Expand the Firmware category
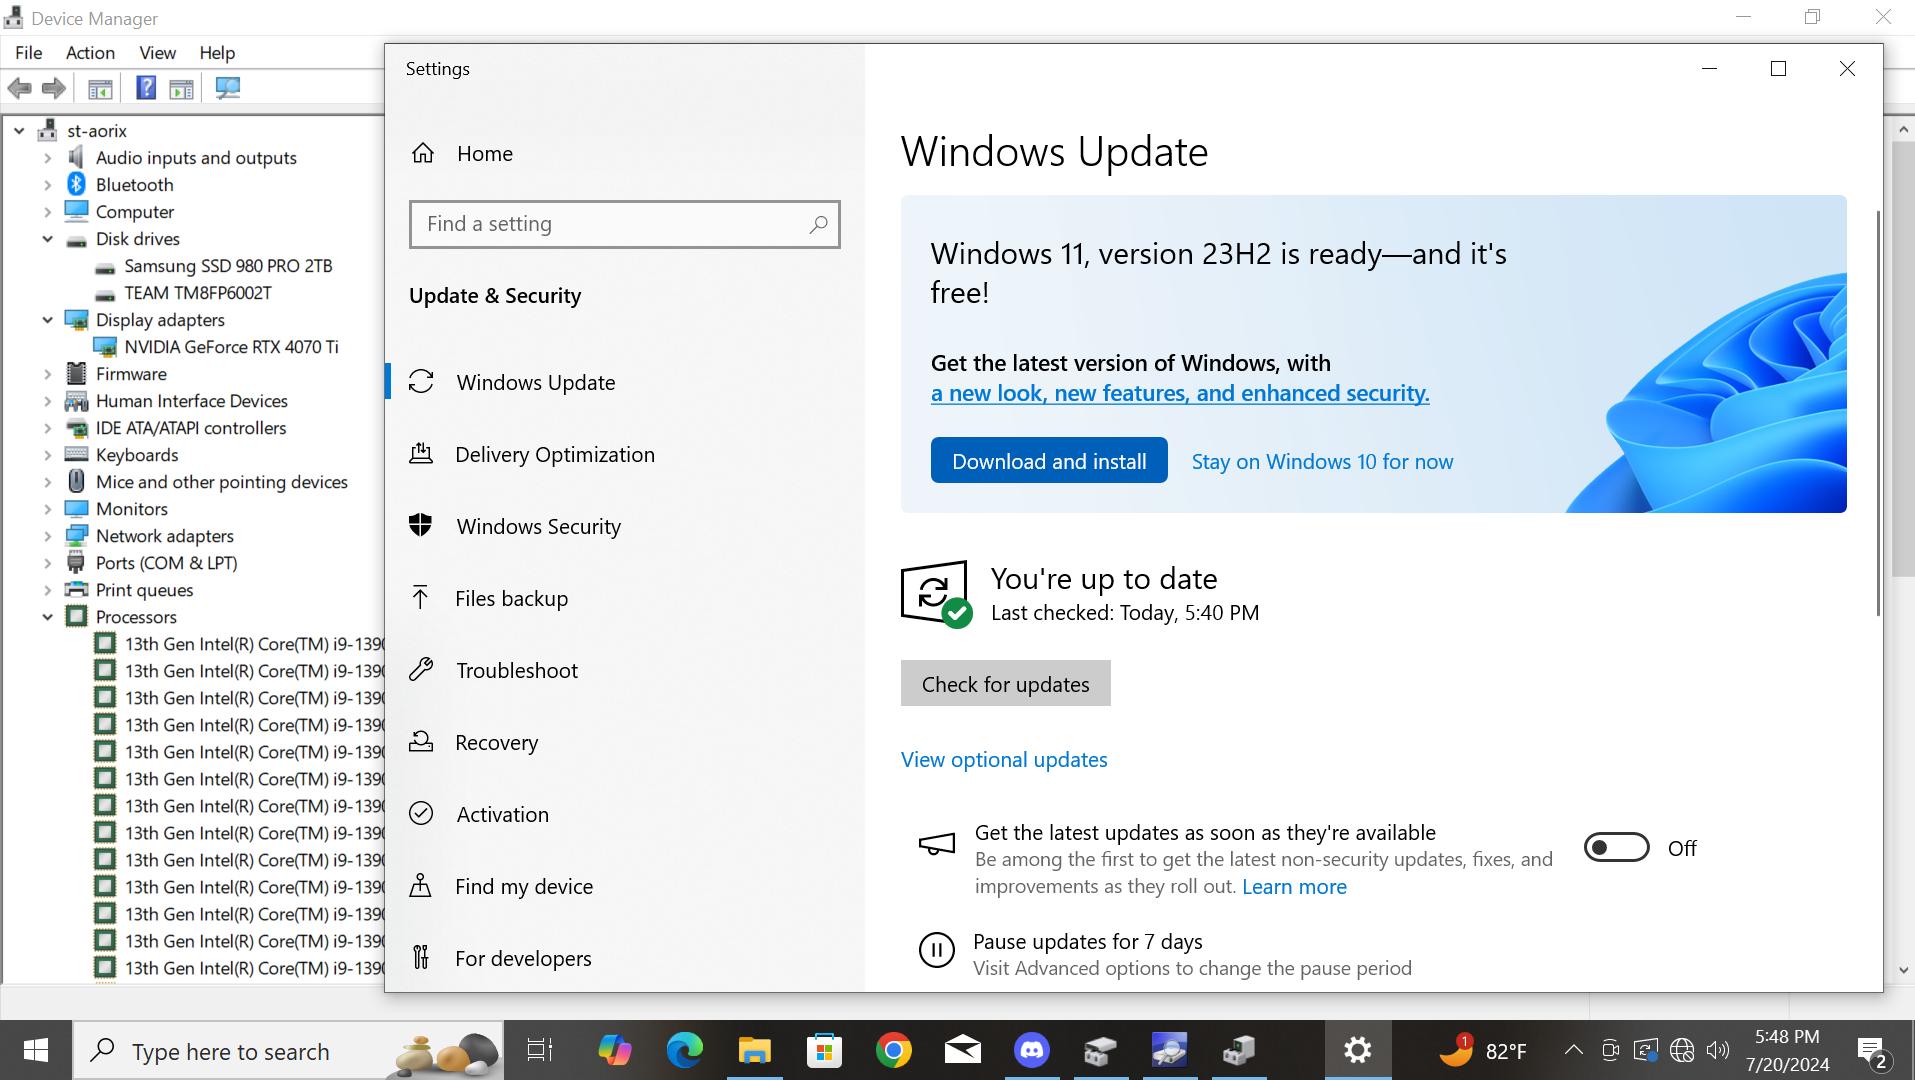This screenshot has height=1080, width=1915. pos(47,374)
